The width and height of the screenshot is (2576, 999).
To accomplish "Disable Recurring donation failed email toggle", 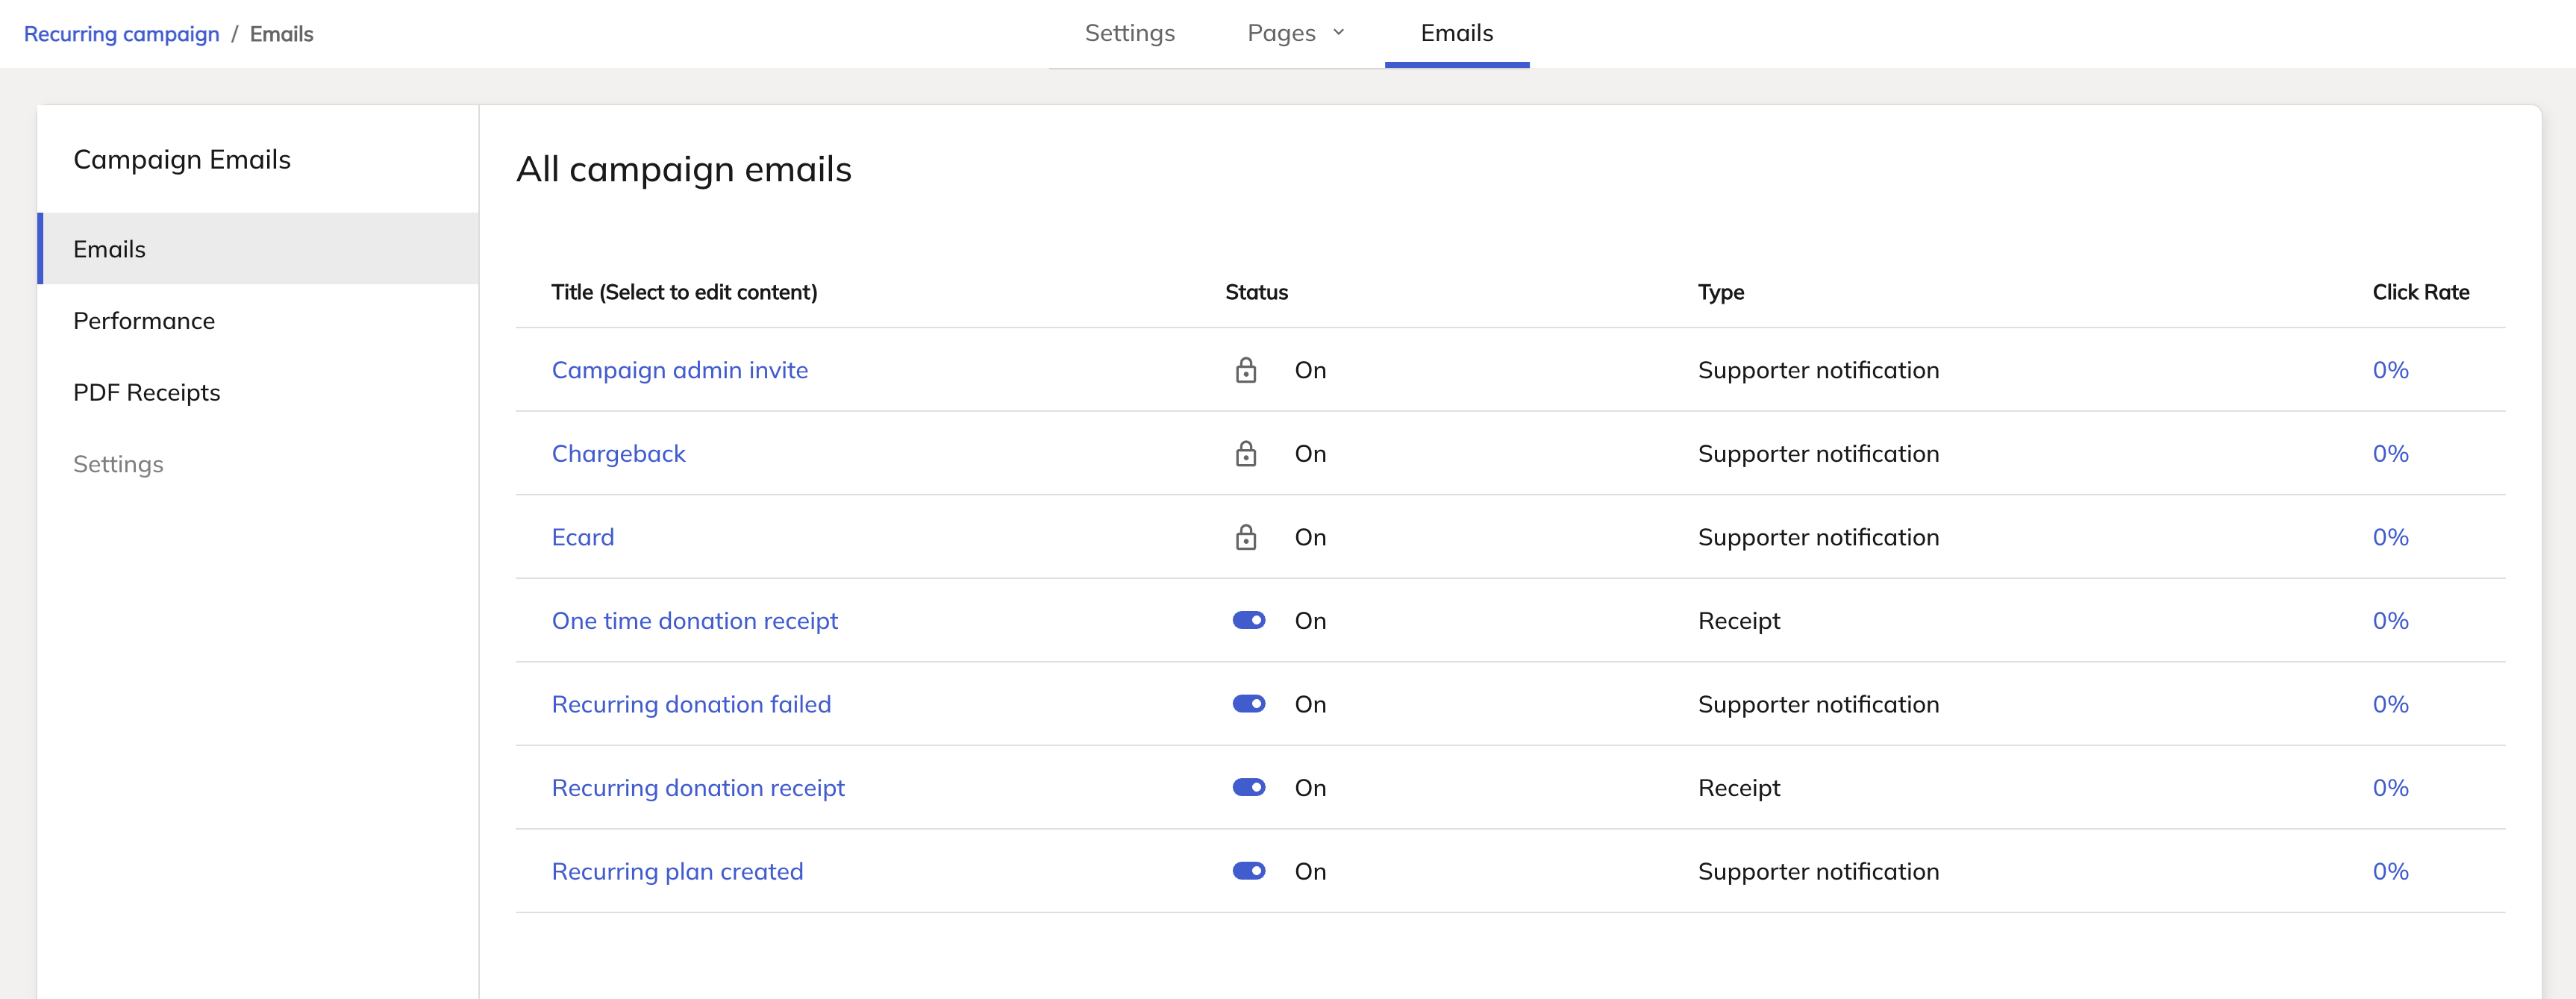I will (x=1248, y=704).
